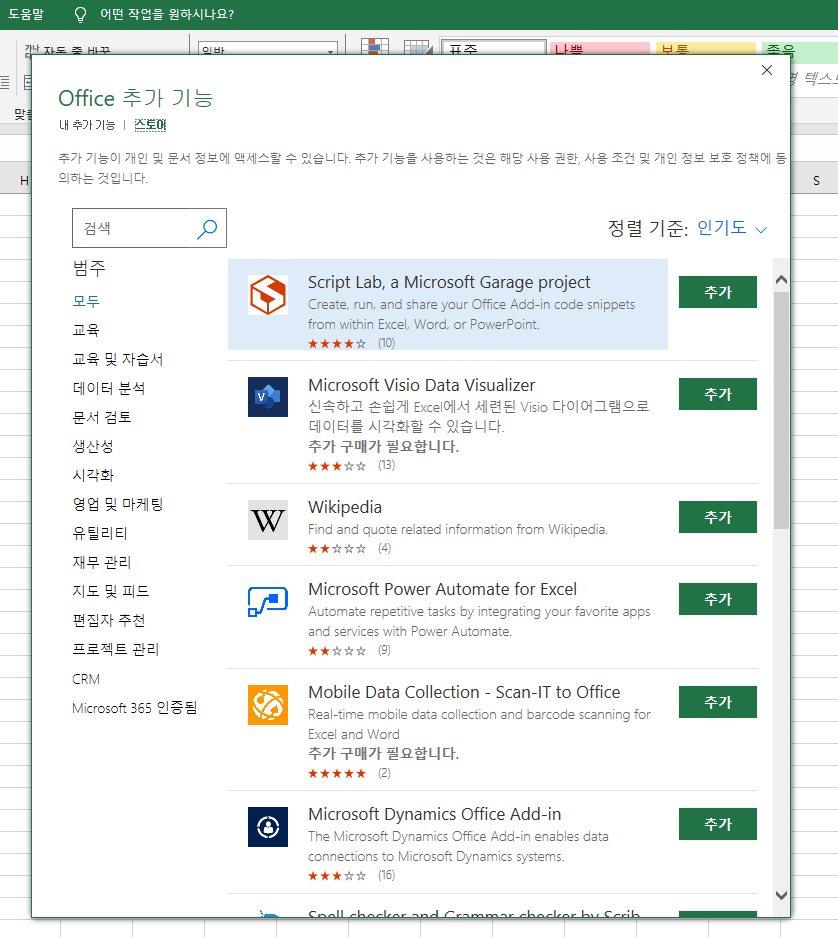Click the add-in list scroll up arrow
This screenshot has height=937, width=838.
pos(781,280)
